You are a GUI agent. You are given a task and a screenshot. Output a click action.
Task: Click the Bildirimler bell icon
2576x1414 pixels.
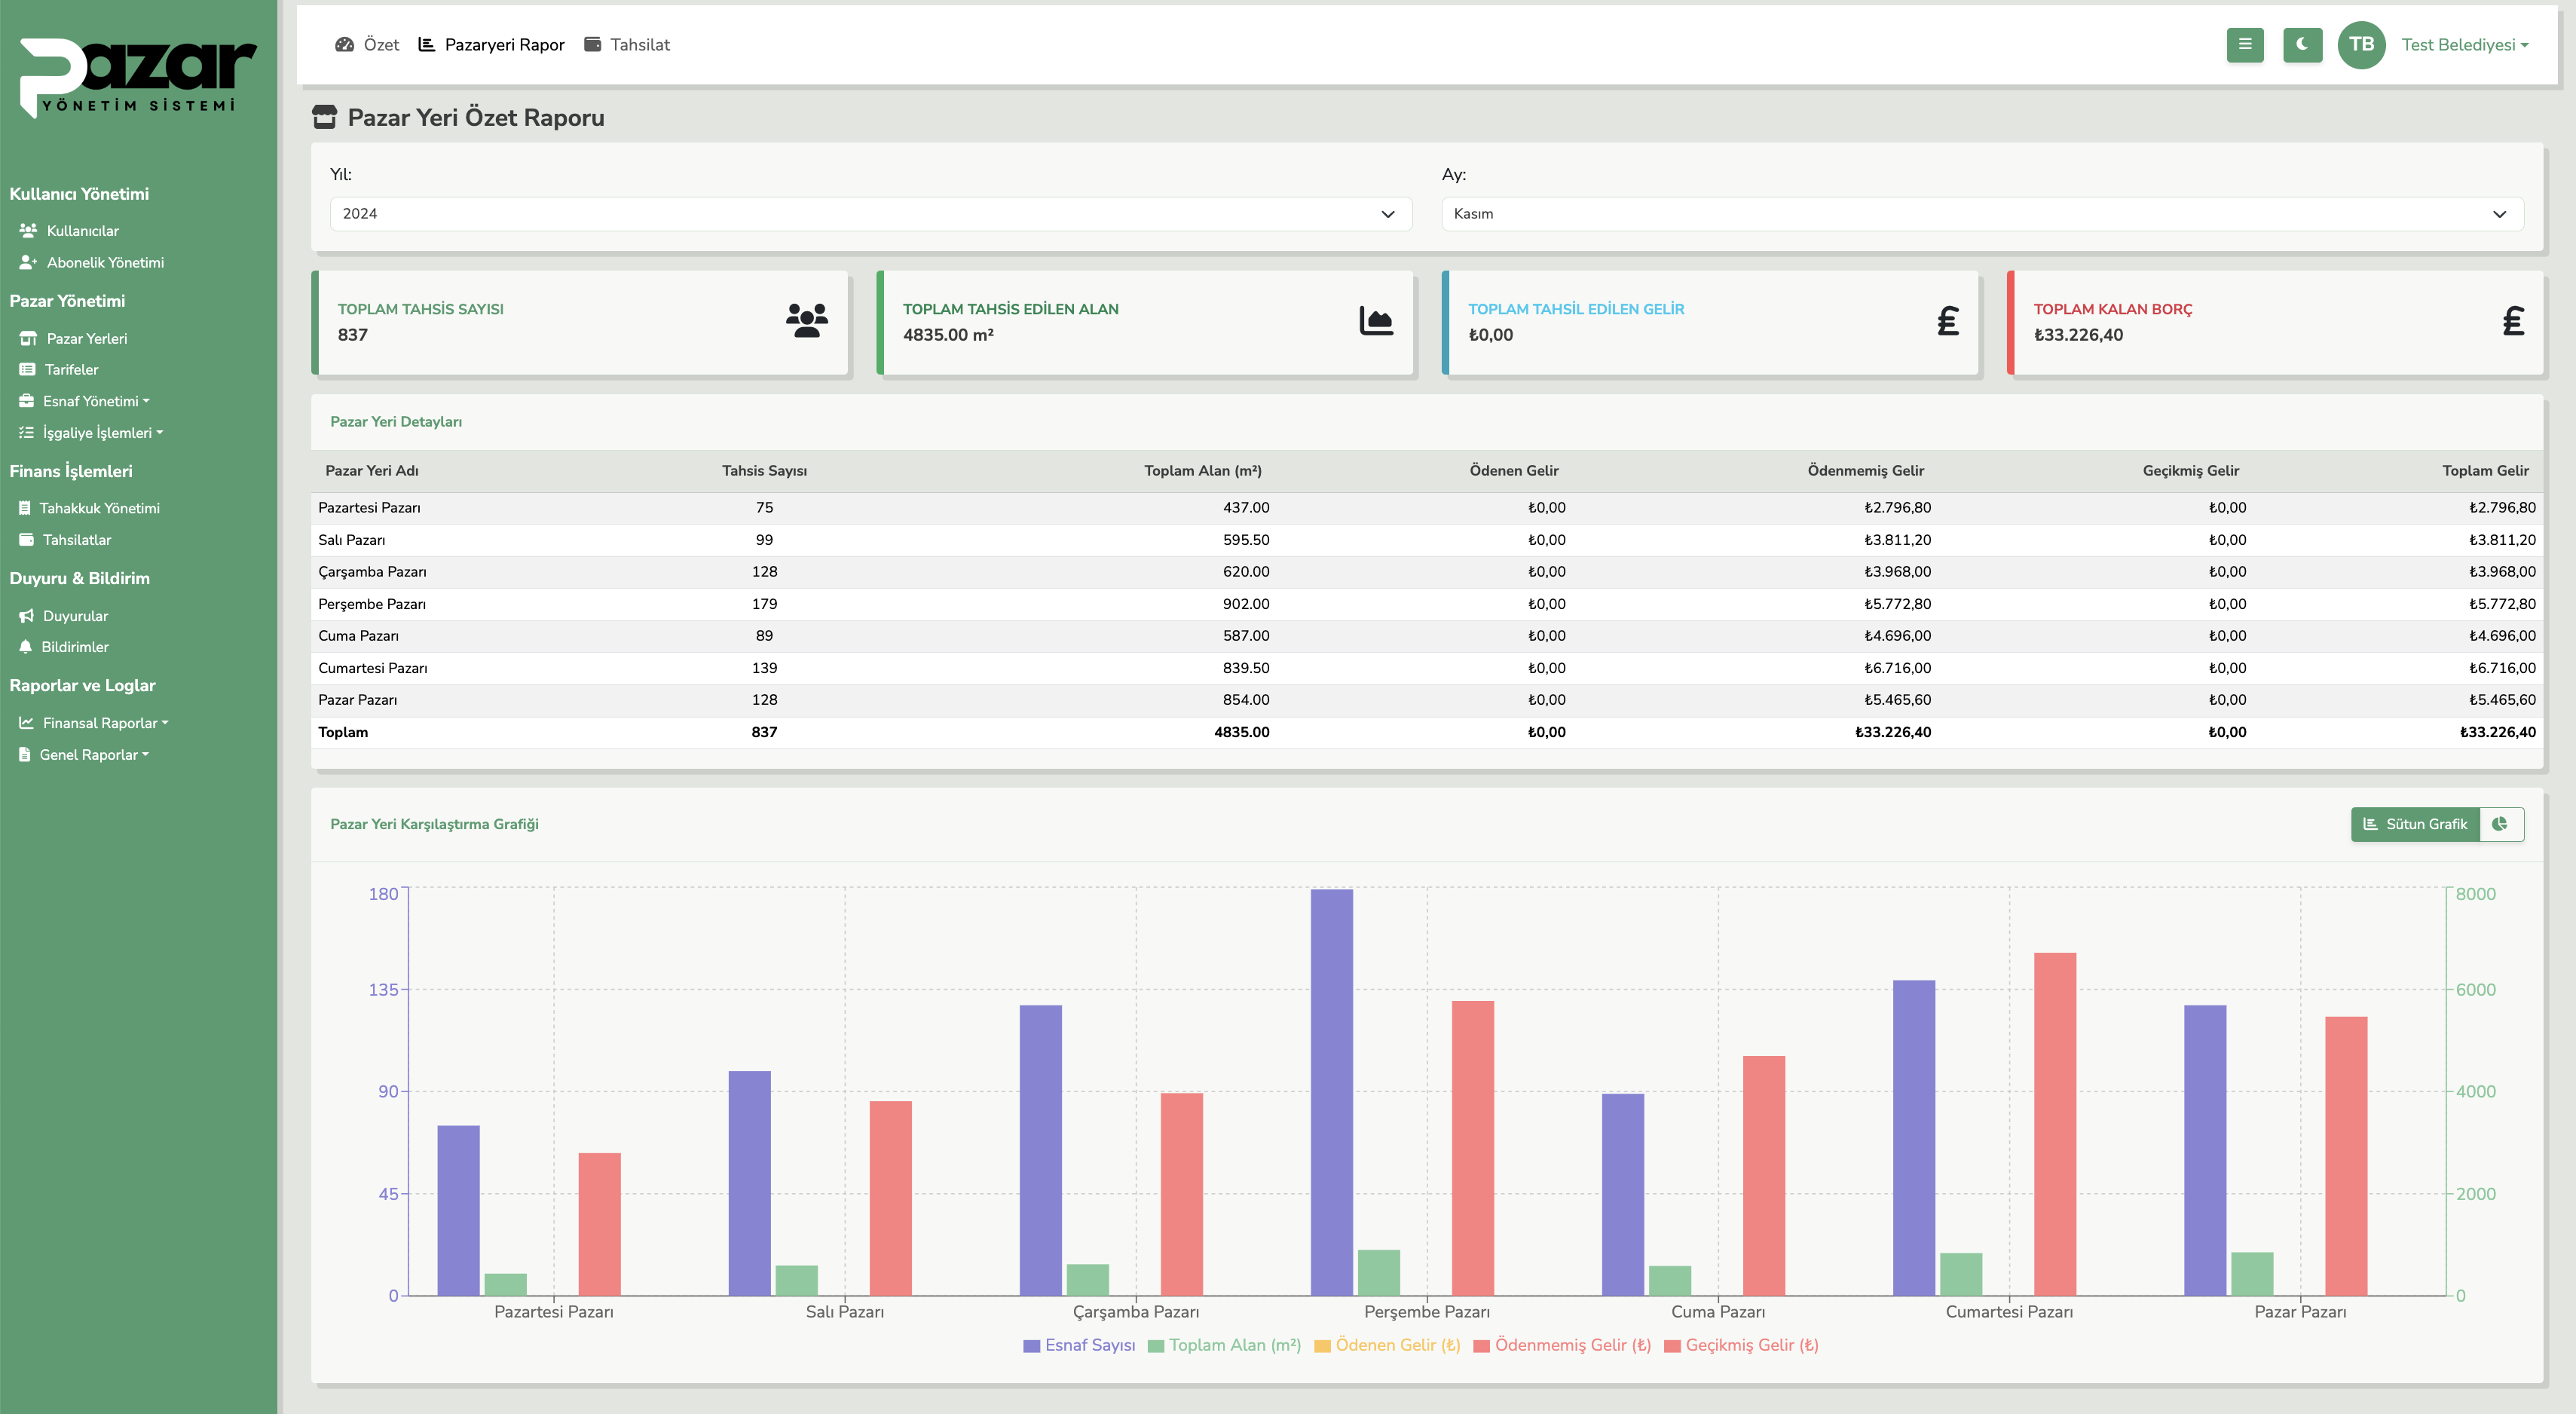point(26,647)
